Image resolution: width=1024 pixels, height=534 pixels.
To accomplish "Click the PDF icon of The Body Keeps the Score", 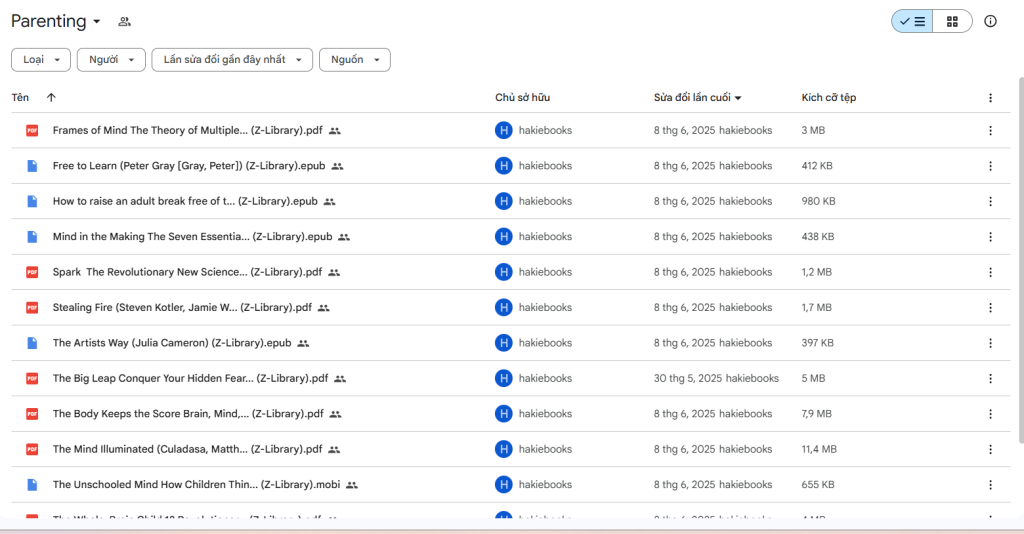I will pos(32,414).
